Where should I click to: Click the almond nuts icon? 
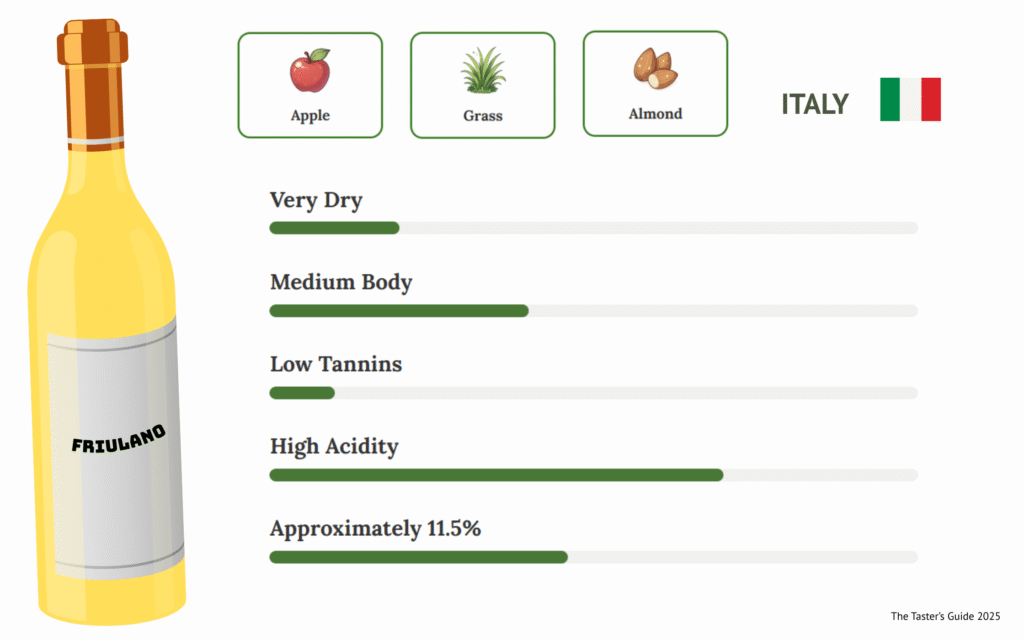coord(655,69)
